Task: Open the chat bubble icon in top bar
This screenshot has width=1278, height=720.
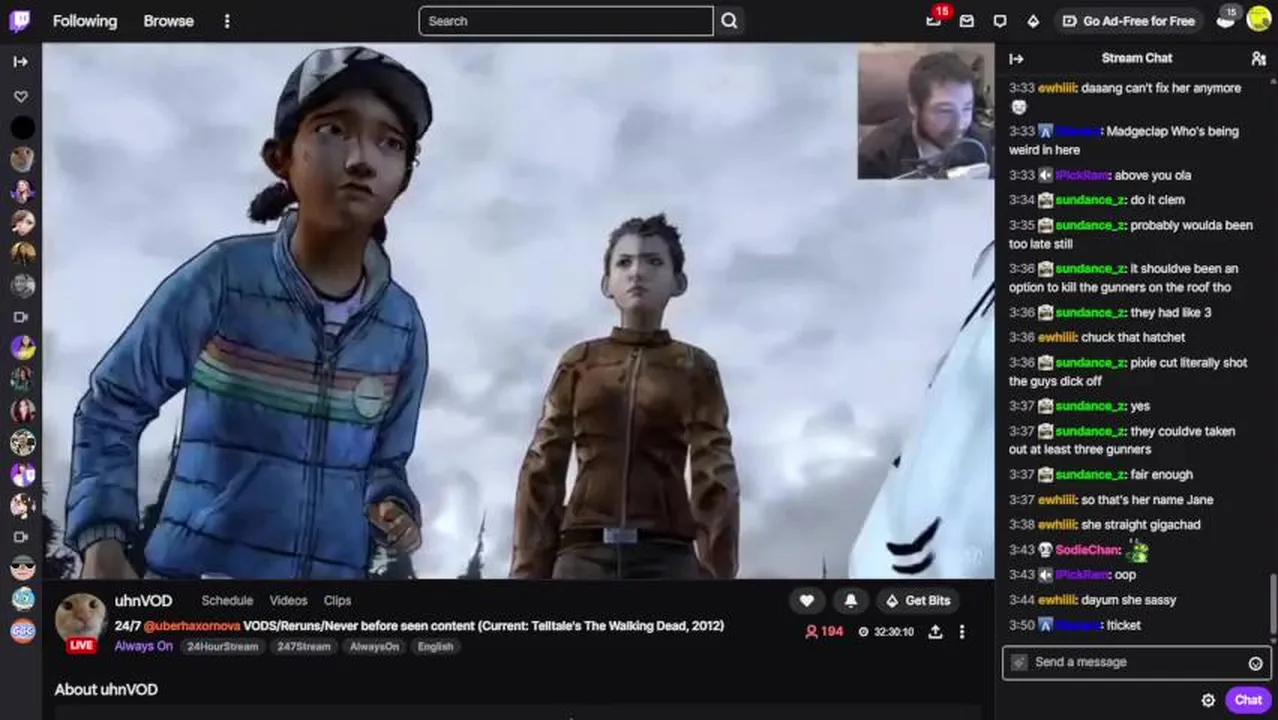Action: pyautogui.click(x=1000, y=21)
